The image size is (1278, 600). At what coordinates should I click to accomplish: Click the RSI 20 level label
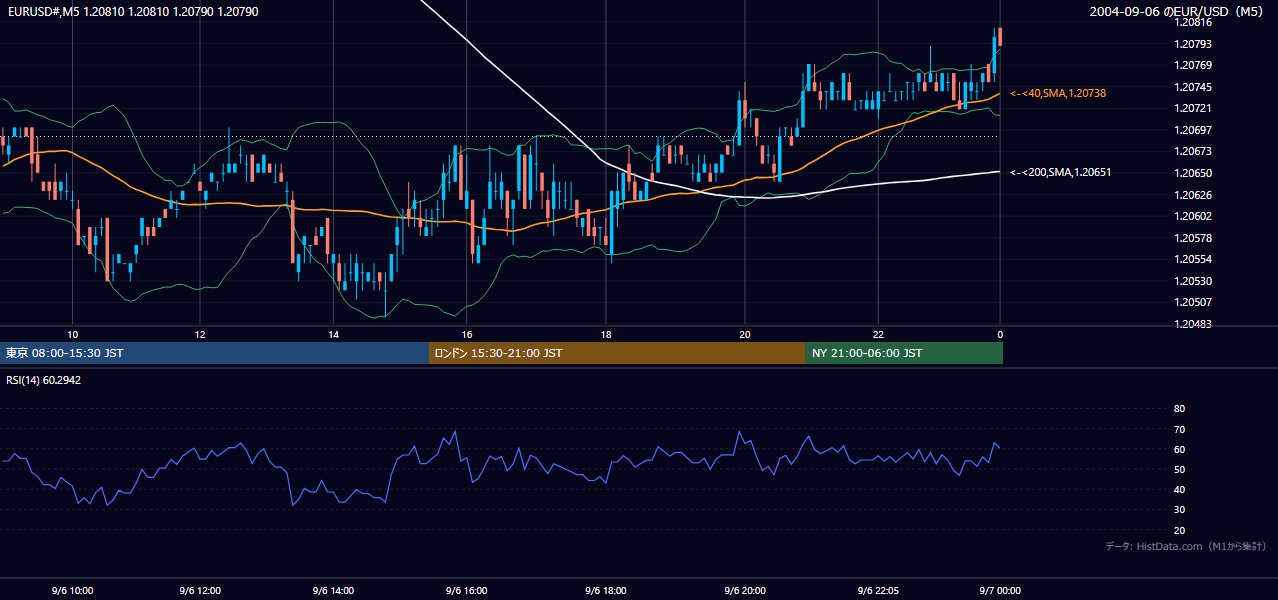pyautogui.click(x=1179, y=530)
